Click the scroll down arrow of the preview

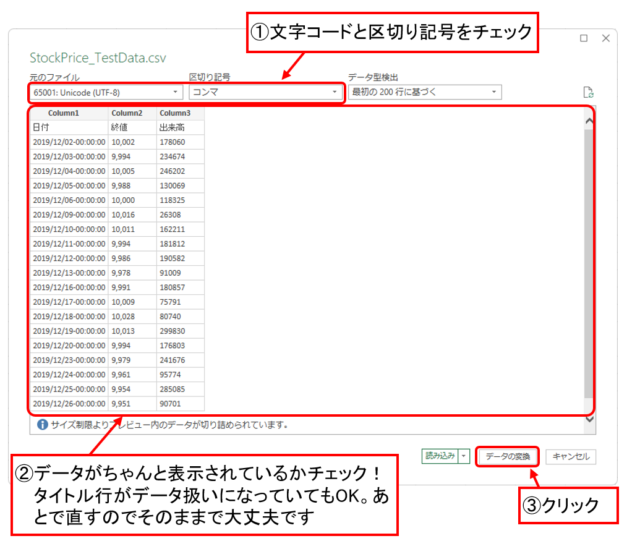(590, 419)
